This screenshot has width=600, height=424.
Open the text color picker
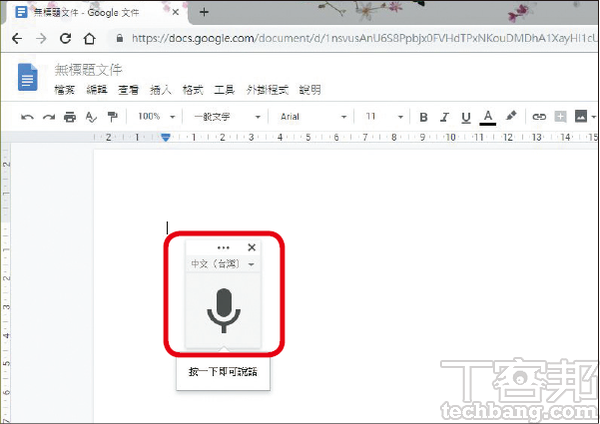pos(488,117)
